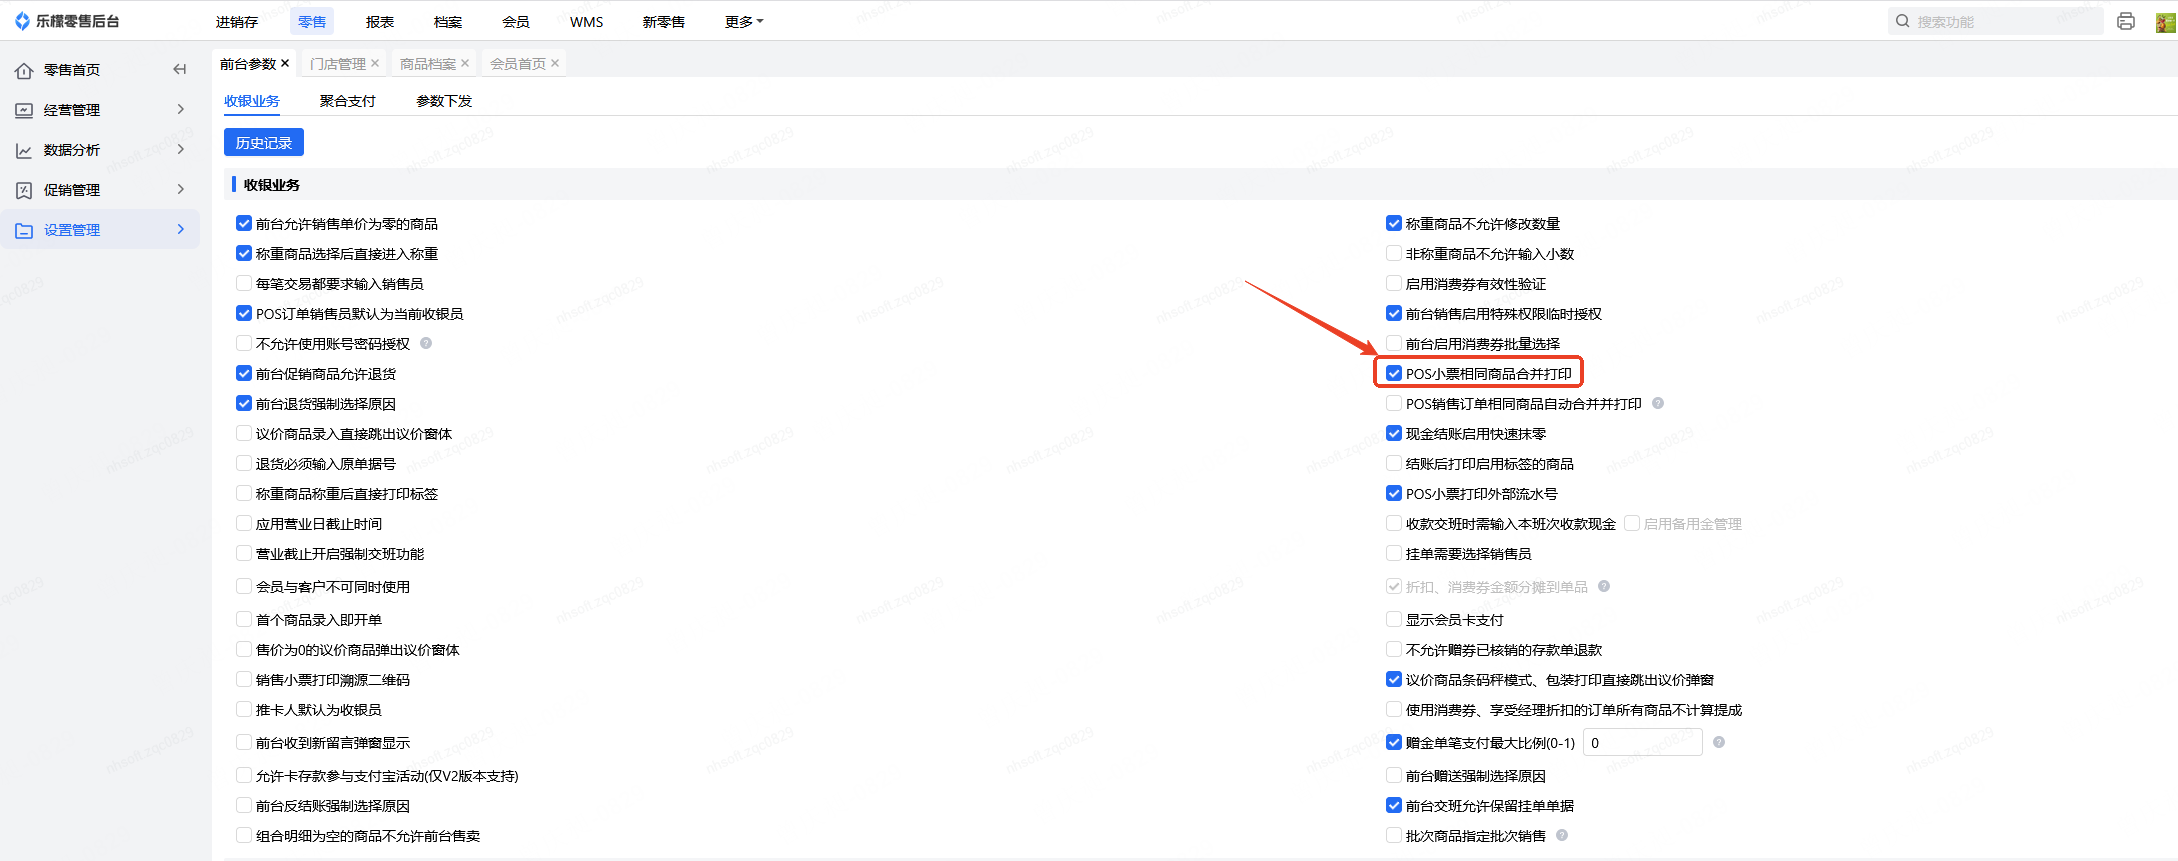Toggle 前台退货强制选择原因 checkbox
The width and height of the screenshot is (2178, 861).
coord(244,403)
